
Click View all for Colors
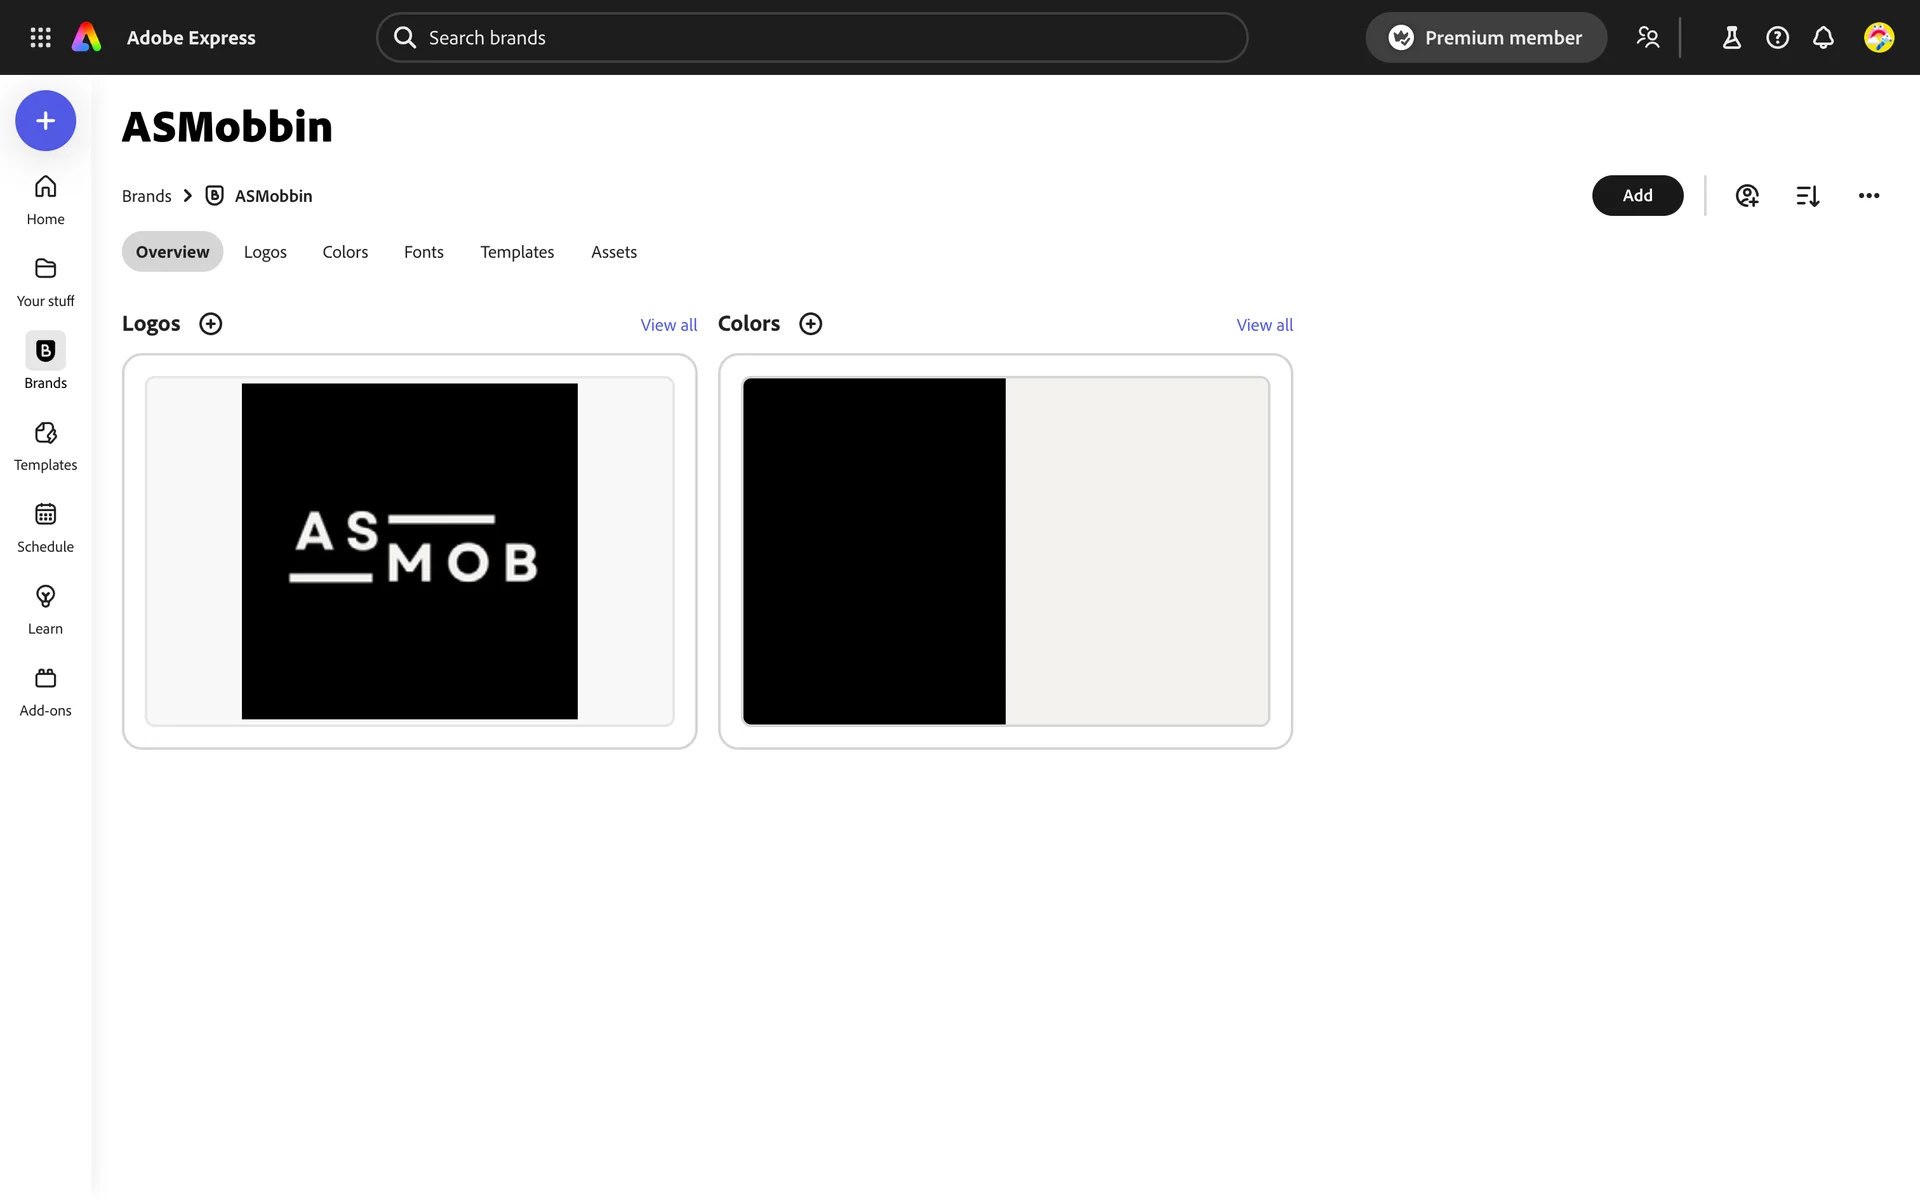pyautogui.click(x=1264, y=325)
